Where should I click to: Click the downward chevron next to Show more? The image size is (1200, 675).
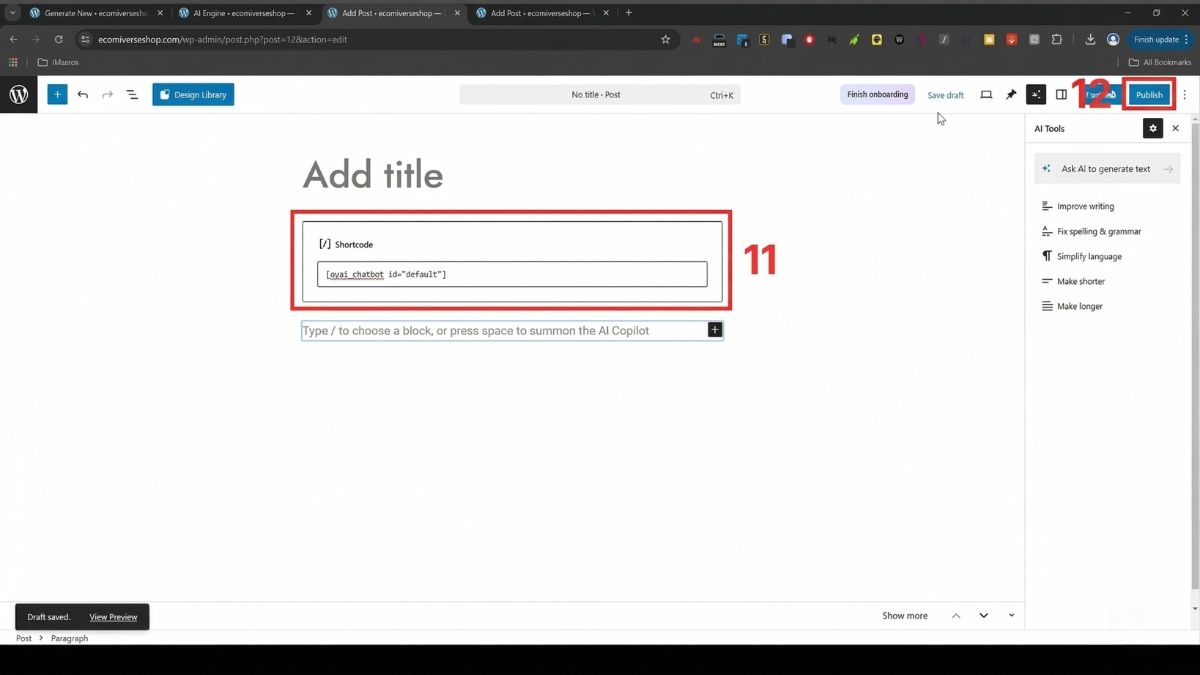tap(984, 616)
